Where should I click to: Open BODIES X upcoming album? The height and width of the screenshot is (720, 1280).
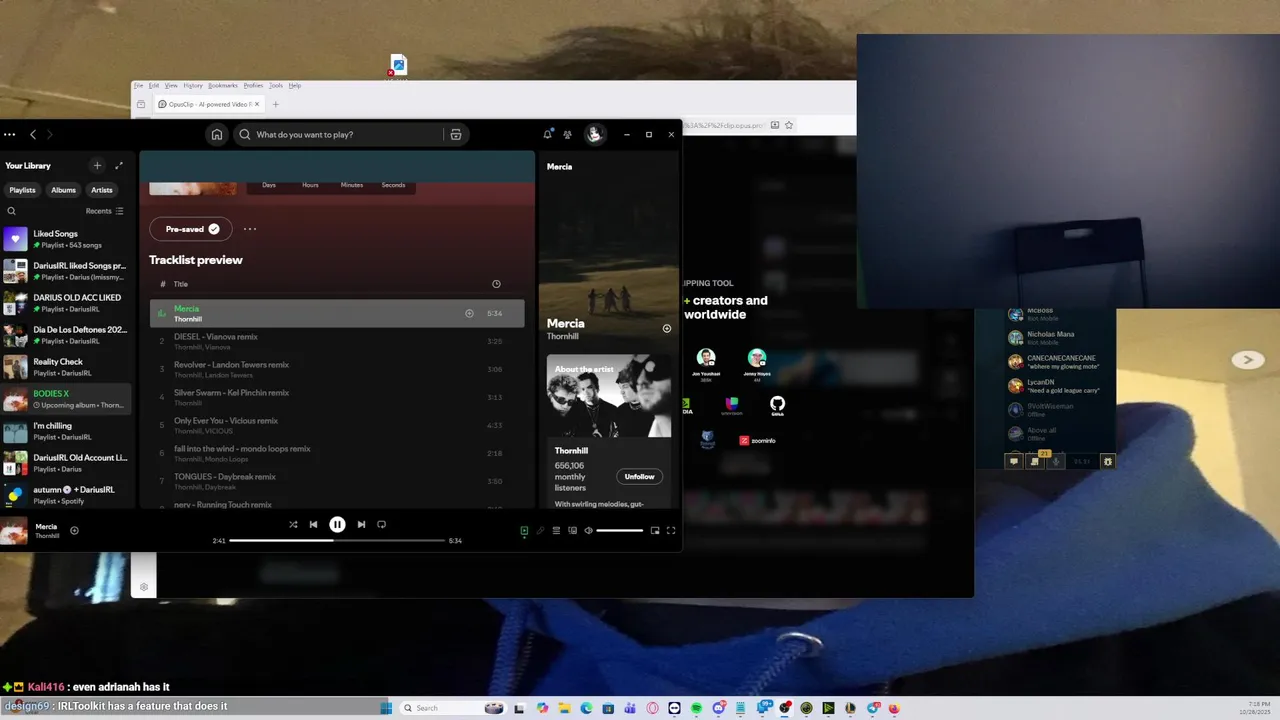coord(66,399)
